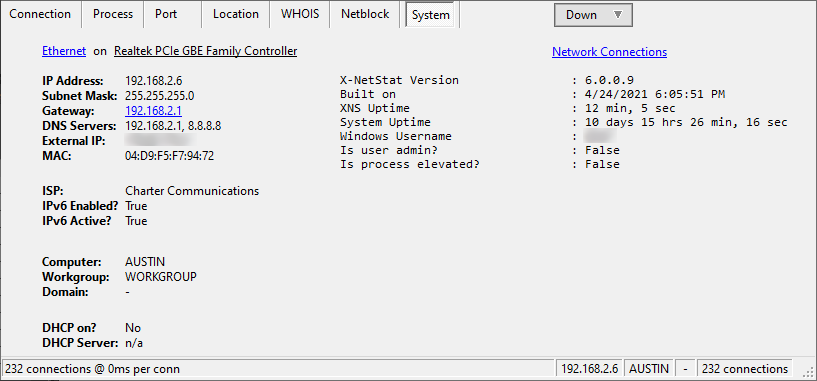Click status bar 232 connections @ 0ms text
The width and height of the screenshot is (817, 381).
pyautogui.click(x=93, y=369)
